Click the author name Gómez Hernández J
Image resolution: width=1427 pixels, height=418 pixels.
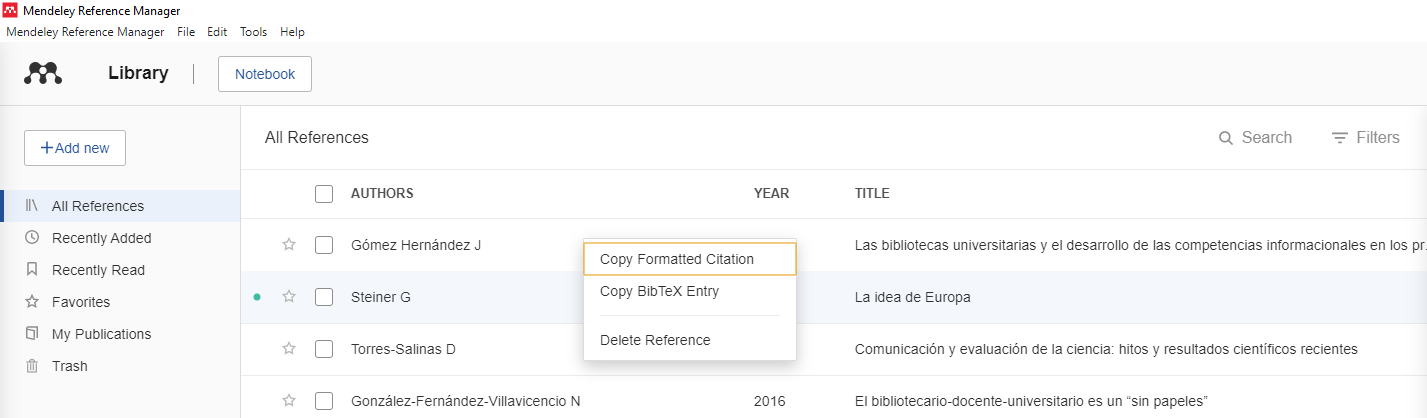click(x=416, y=245)
